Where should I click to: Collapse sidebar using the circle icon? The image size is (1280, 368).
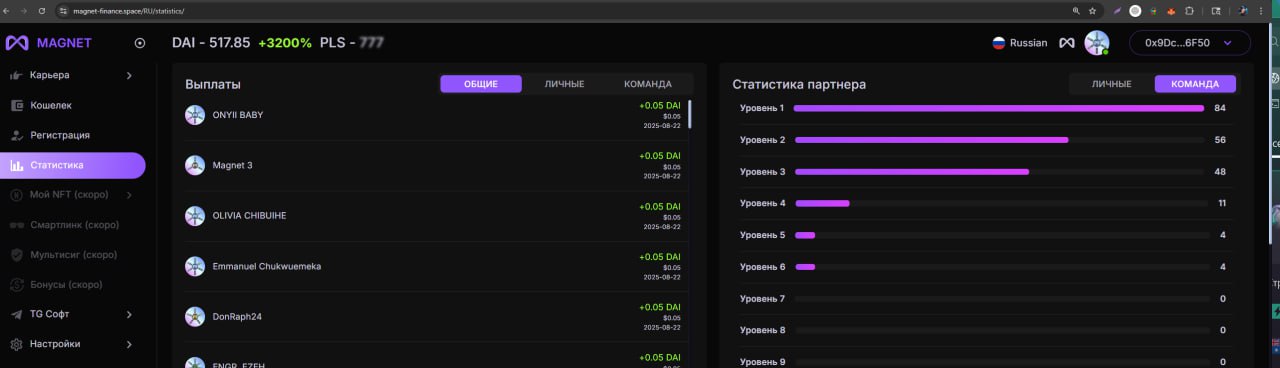pyautogui.click(x=140, y=43)
